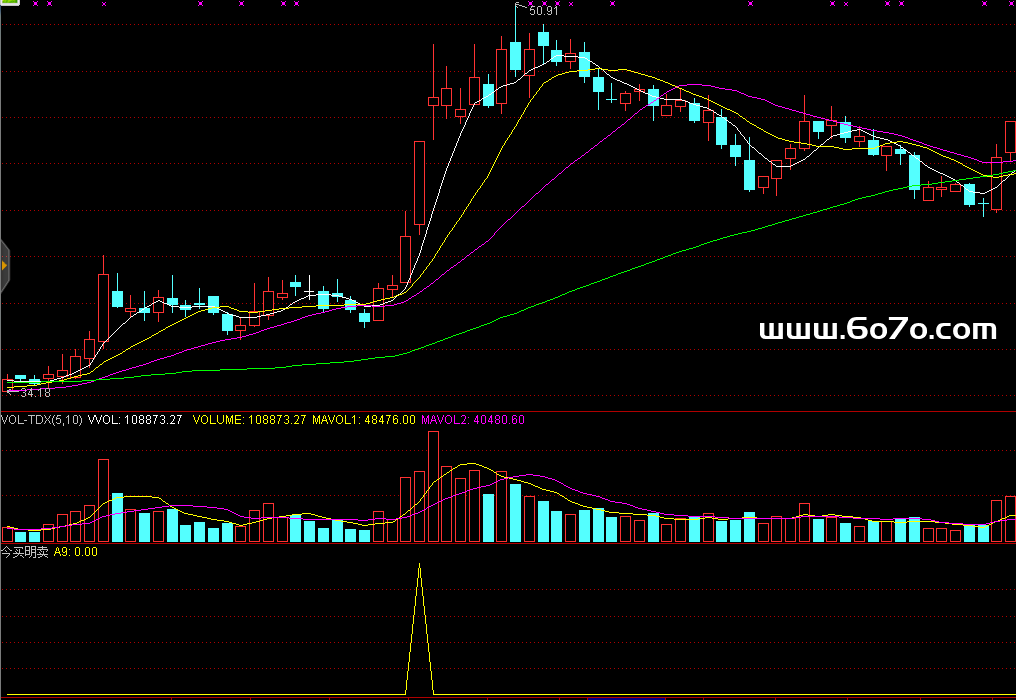1016x700 pixels.
Task: Click the peak of the yellow signal spike
Action: click(419, 566)
